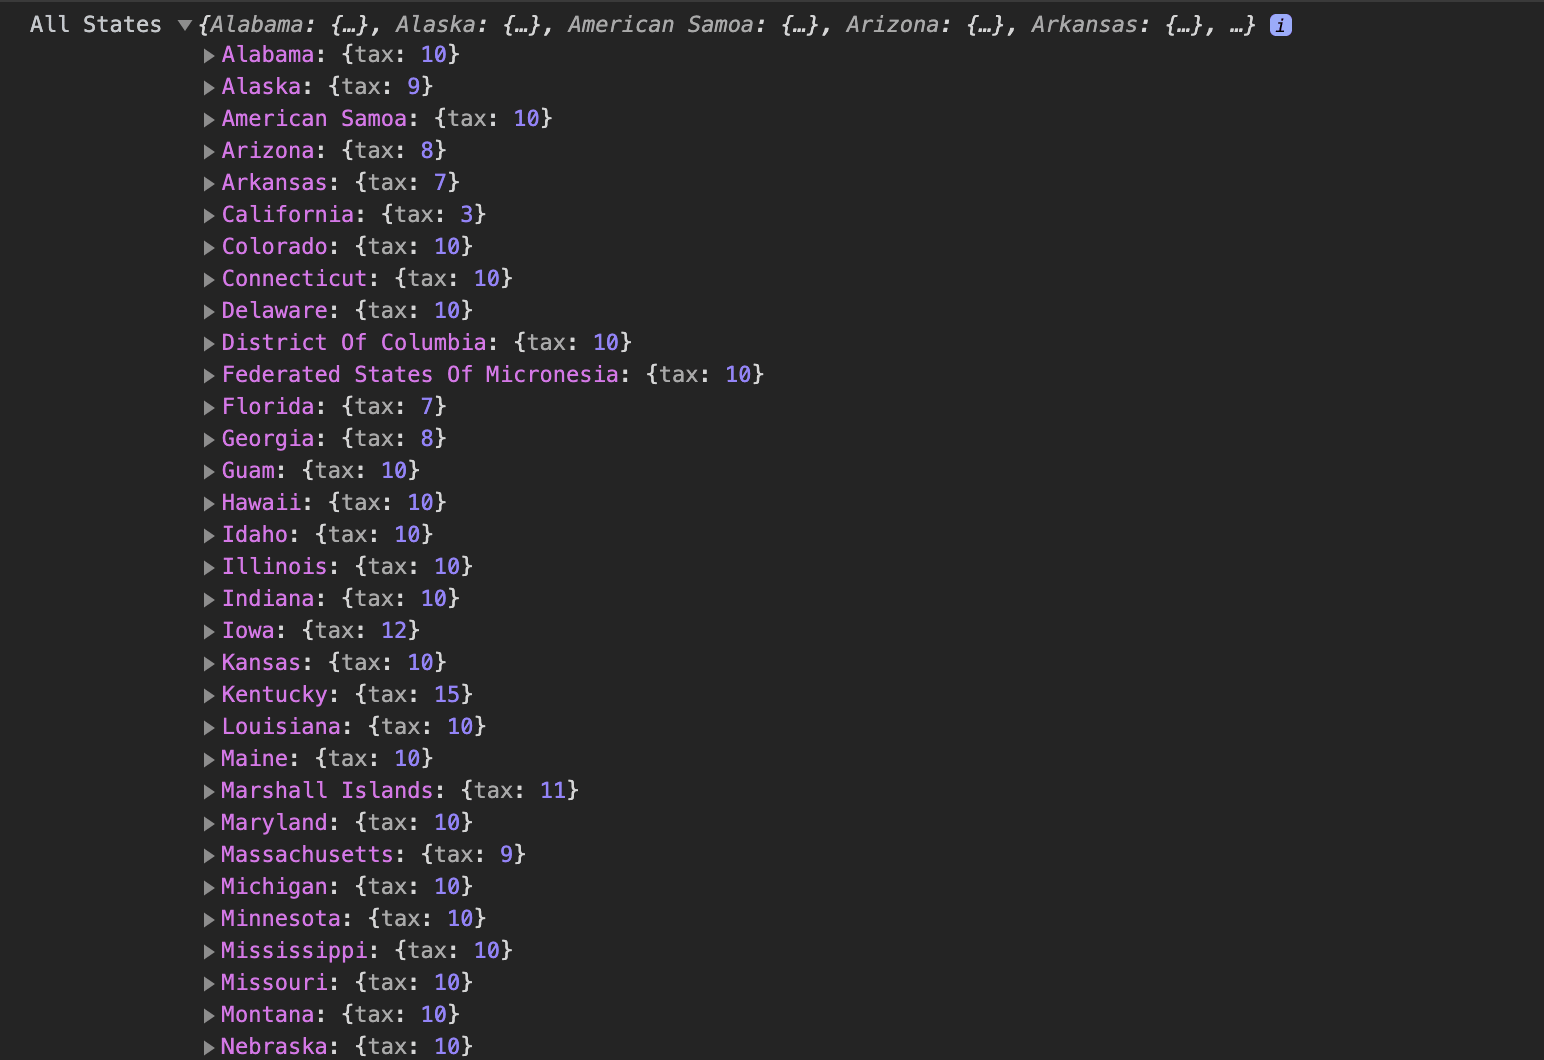This screenshot has height=1060, width=1544.
Task: Expand the Alabama entry
Action: [209, 56]
